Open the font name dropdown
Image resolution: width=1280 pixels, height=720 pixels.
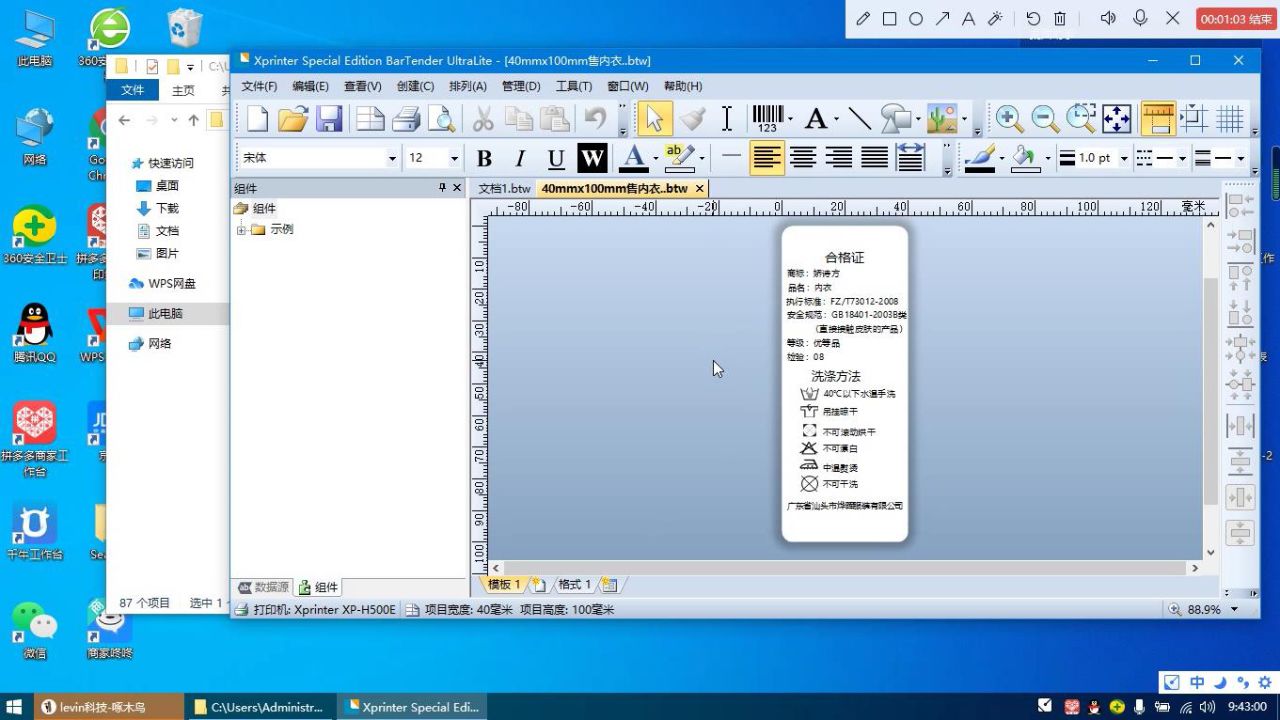pos(391,158)
